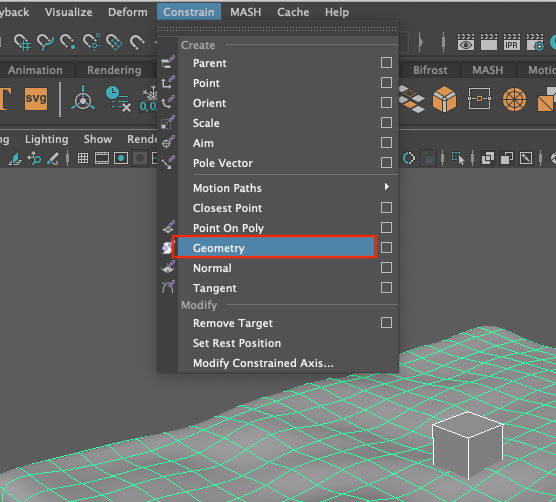Click the grease pencil panel icon
The width and height of the screenshot is (556, 502).
pos(53,158)
